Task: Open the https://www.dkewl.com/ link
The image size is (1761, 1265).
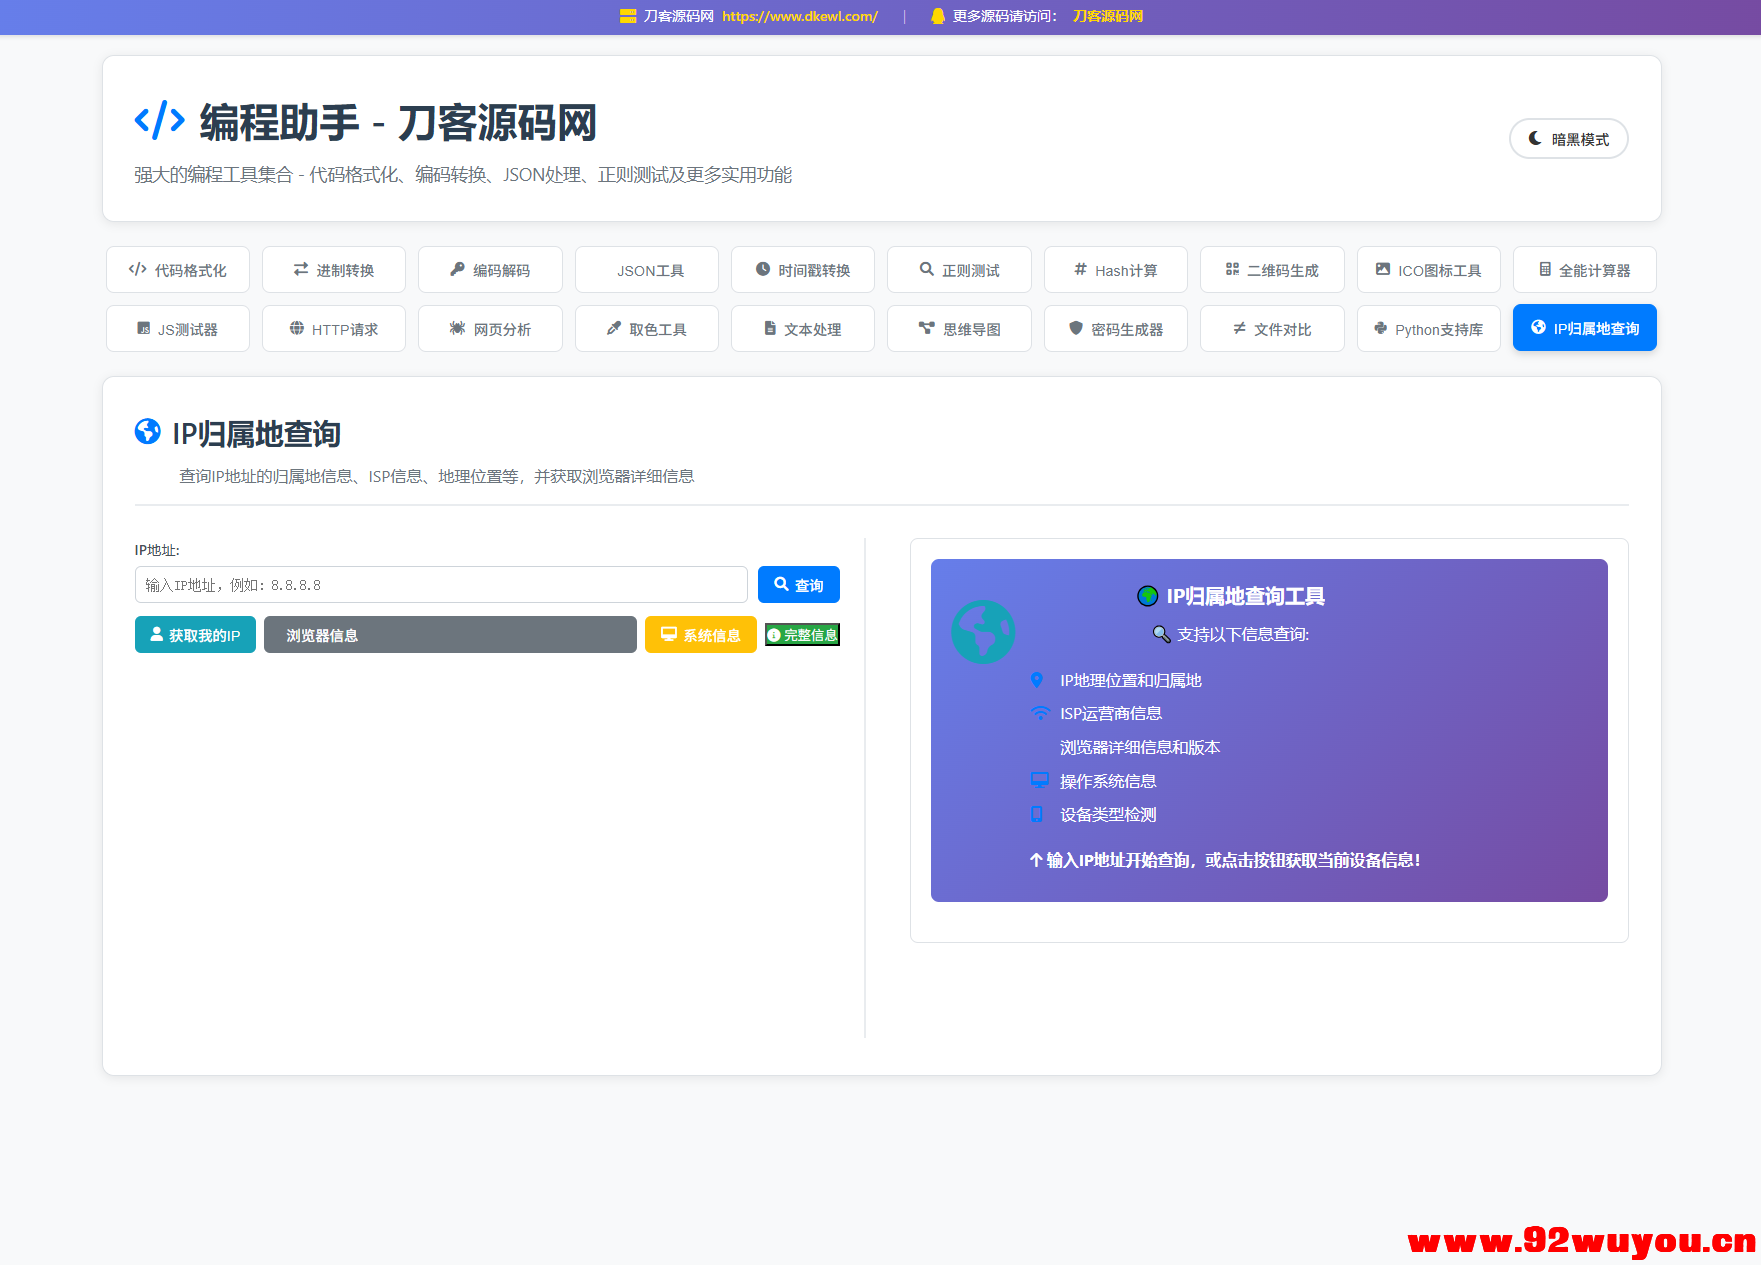Action: 800,16
